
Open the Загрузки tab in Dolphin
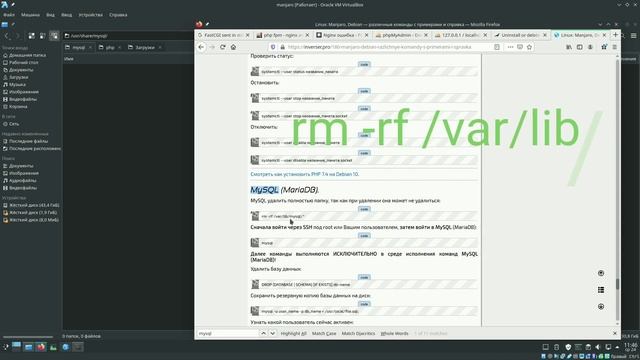click(x=144, y=47)
